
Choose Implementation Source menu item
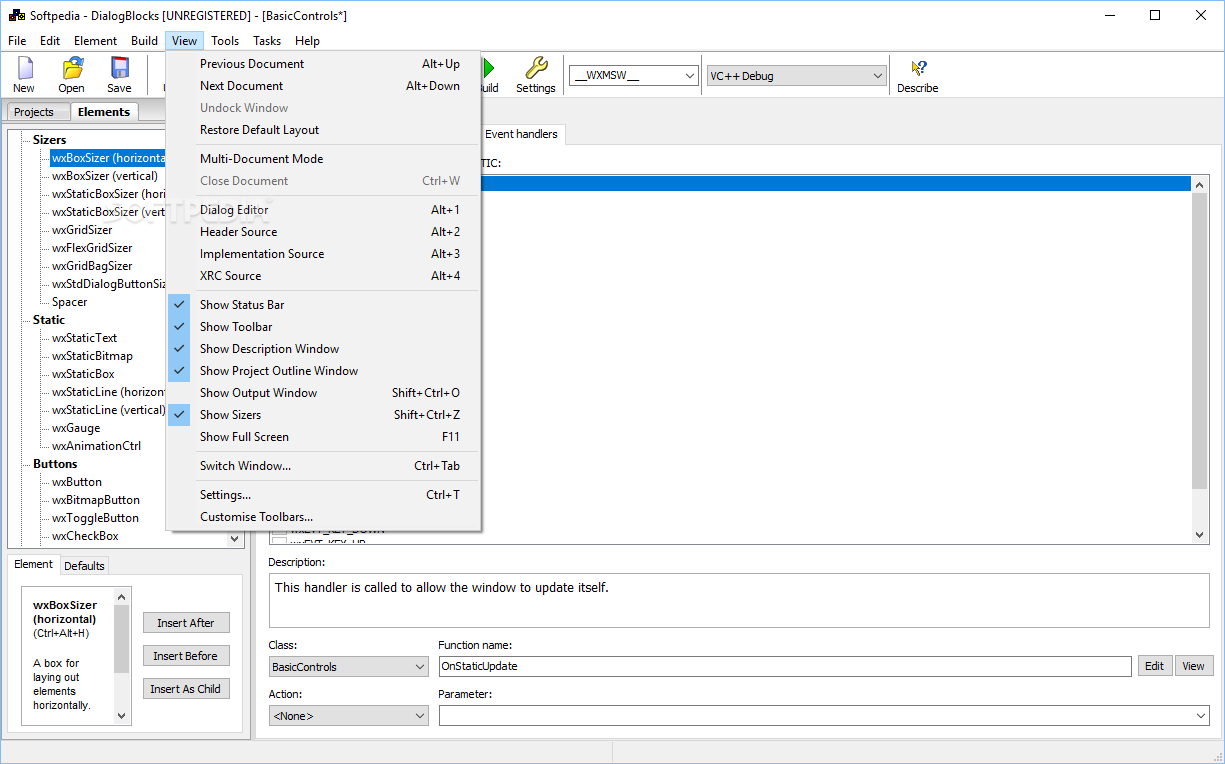pos(324,254)
